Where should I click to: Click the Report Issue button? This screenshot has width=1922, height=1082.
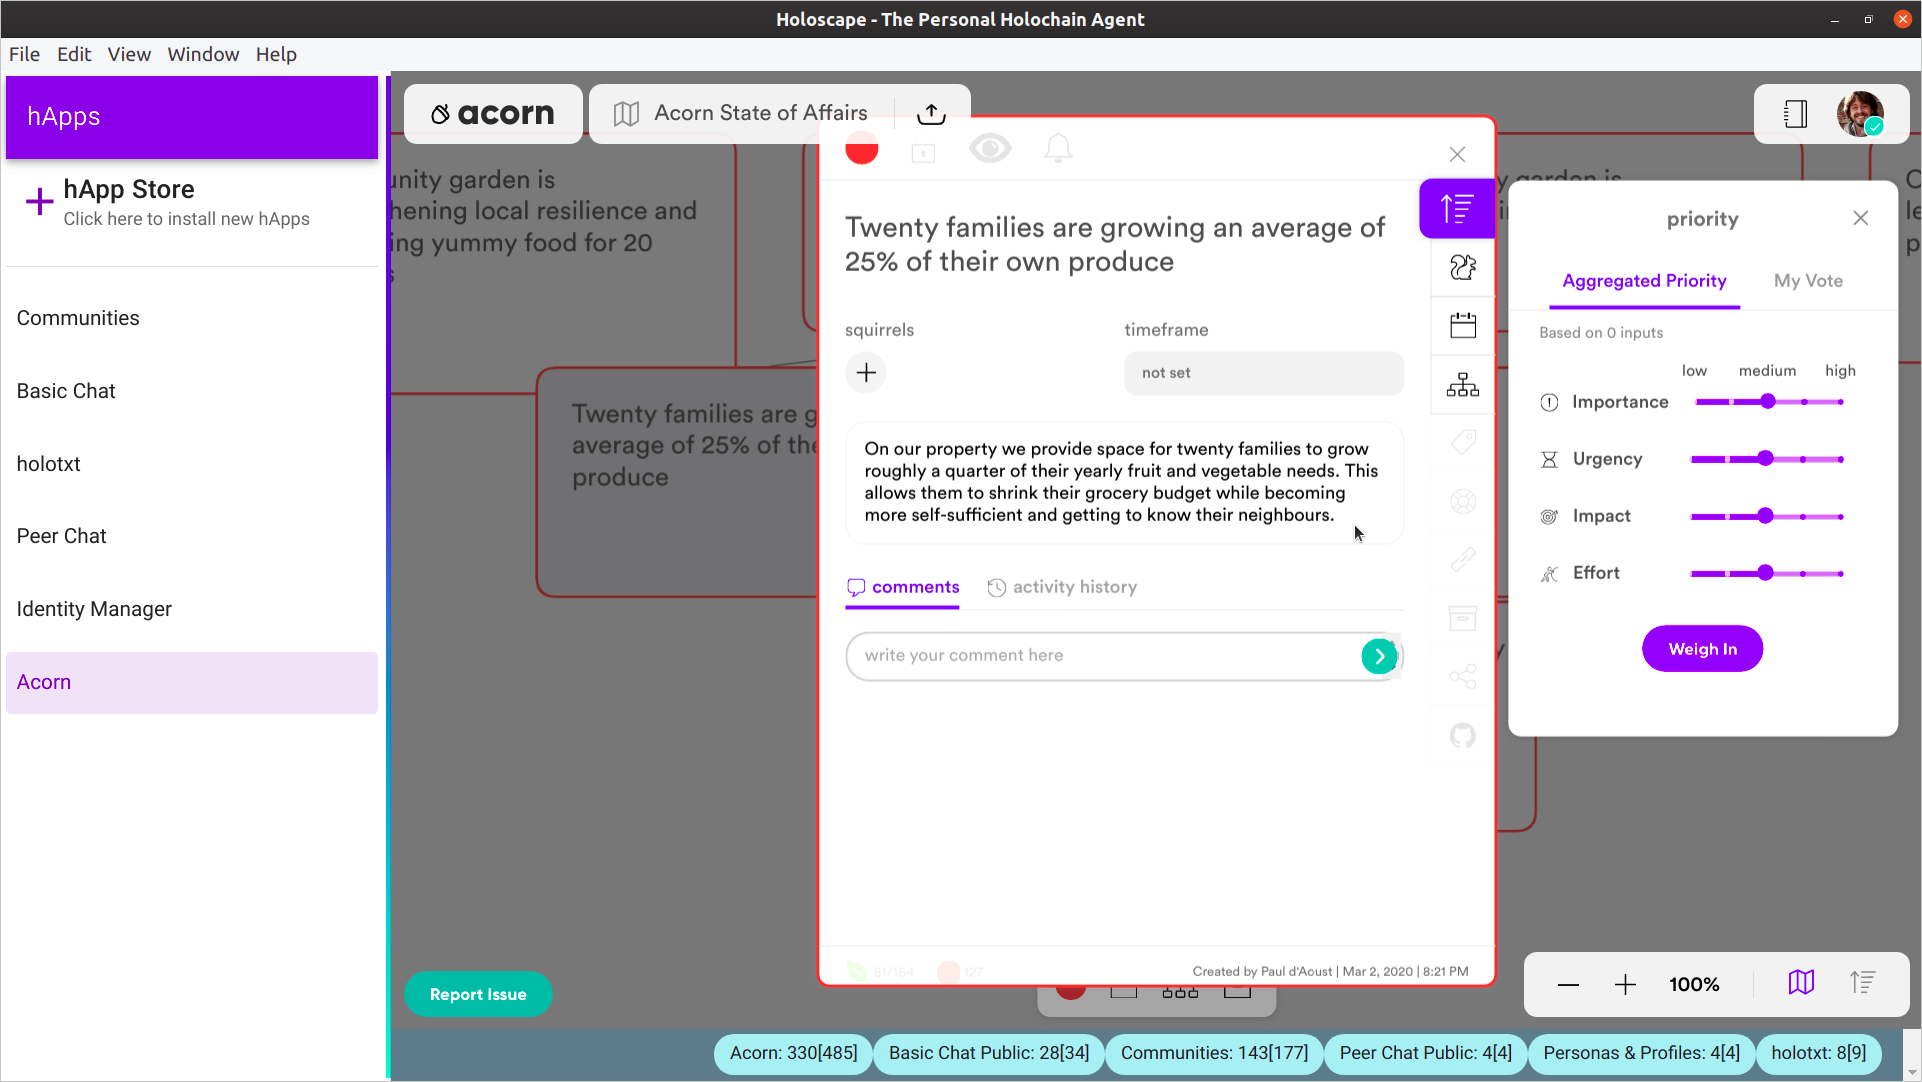[x=478, y=995]
